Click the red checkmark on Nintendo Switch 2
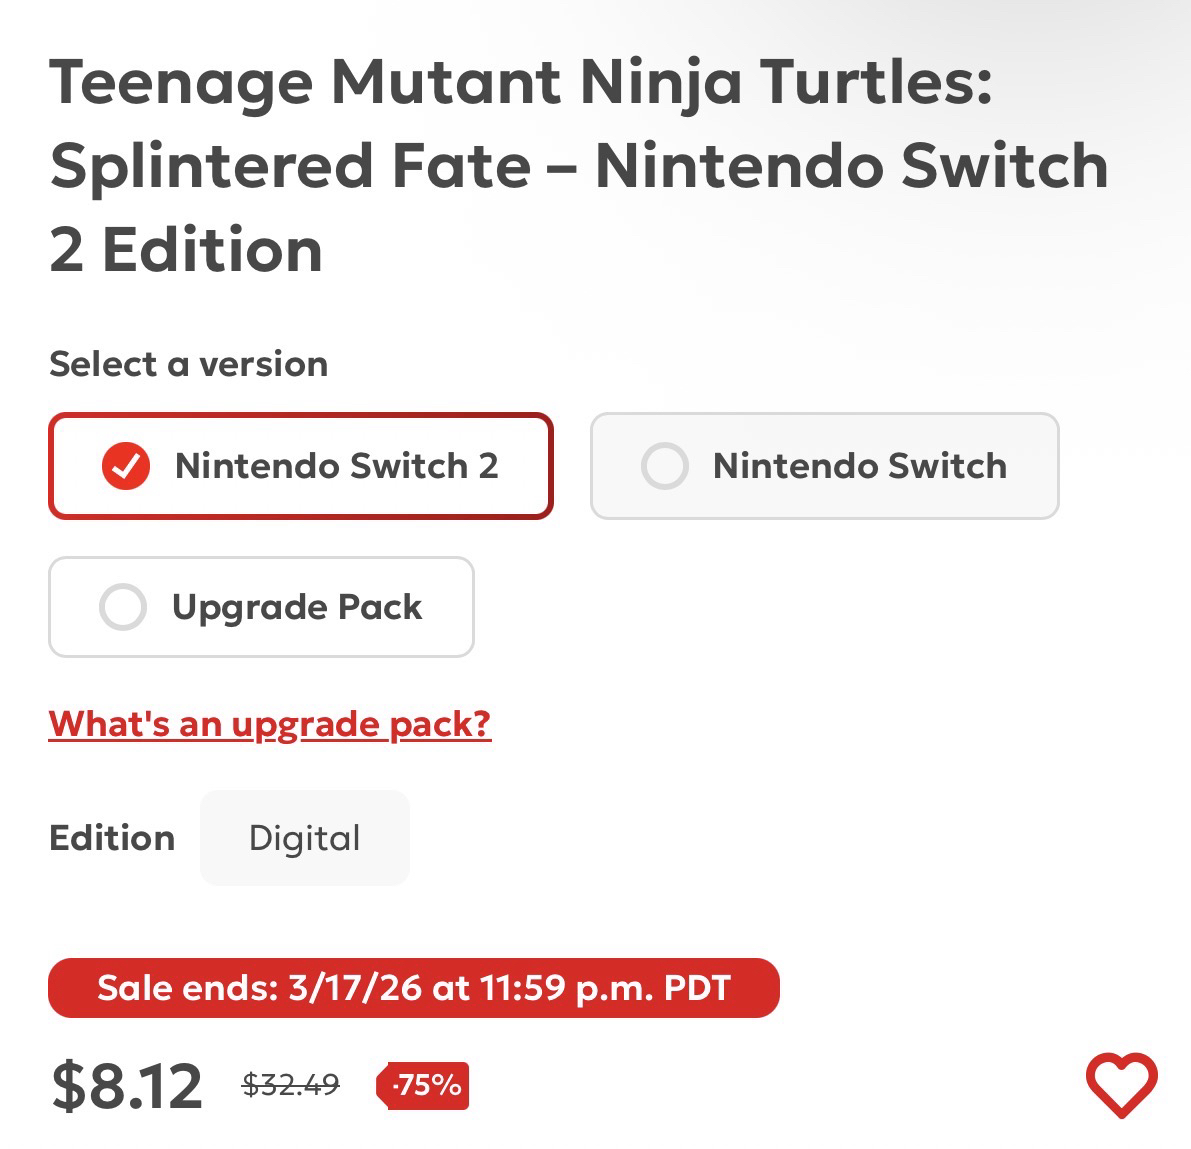Viewport: 1191px width, 1149px height. [x=126, y=466]
